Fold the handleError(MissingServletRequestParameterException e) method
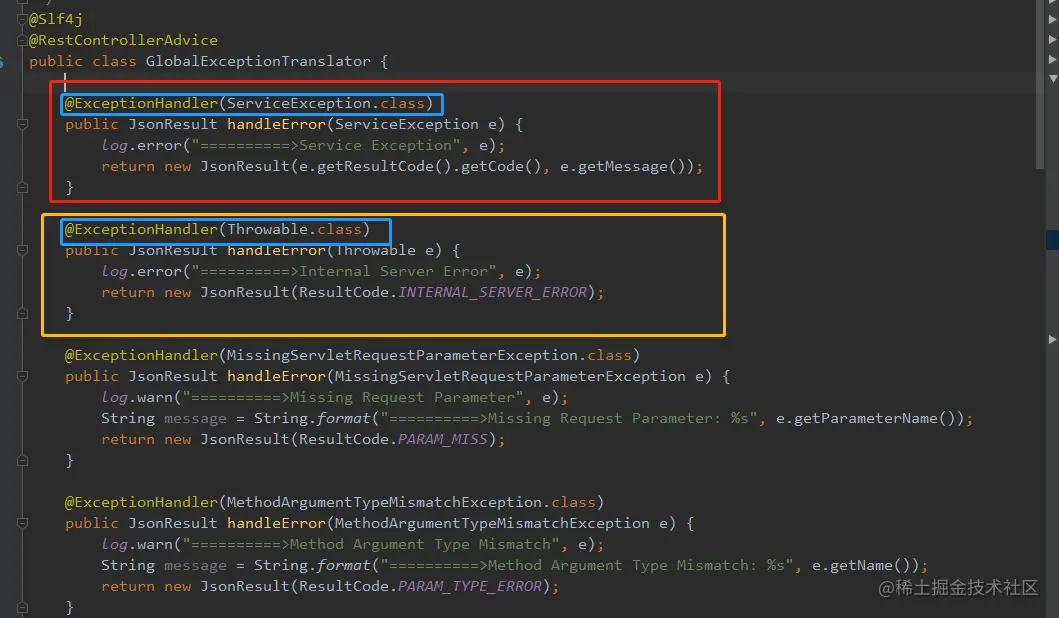The image size is (1059, 618). click(x=22, y=376)
